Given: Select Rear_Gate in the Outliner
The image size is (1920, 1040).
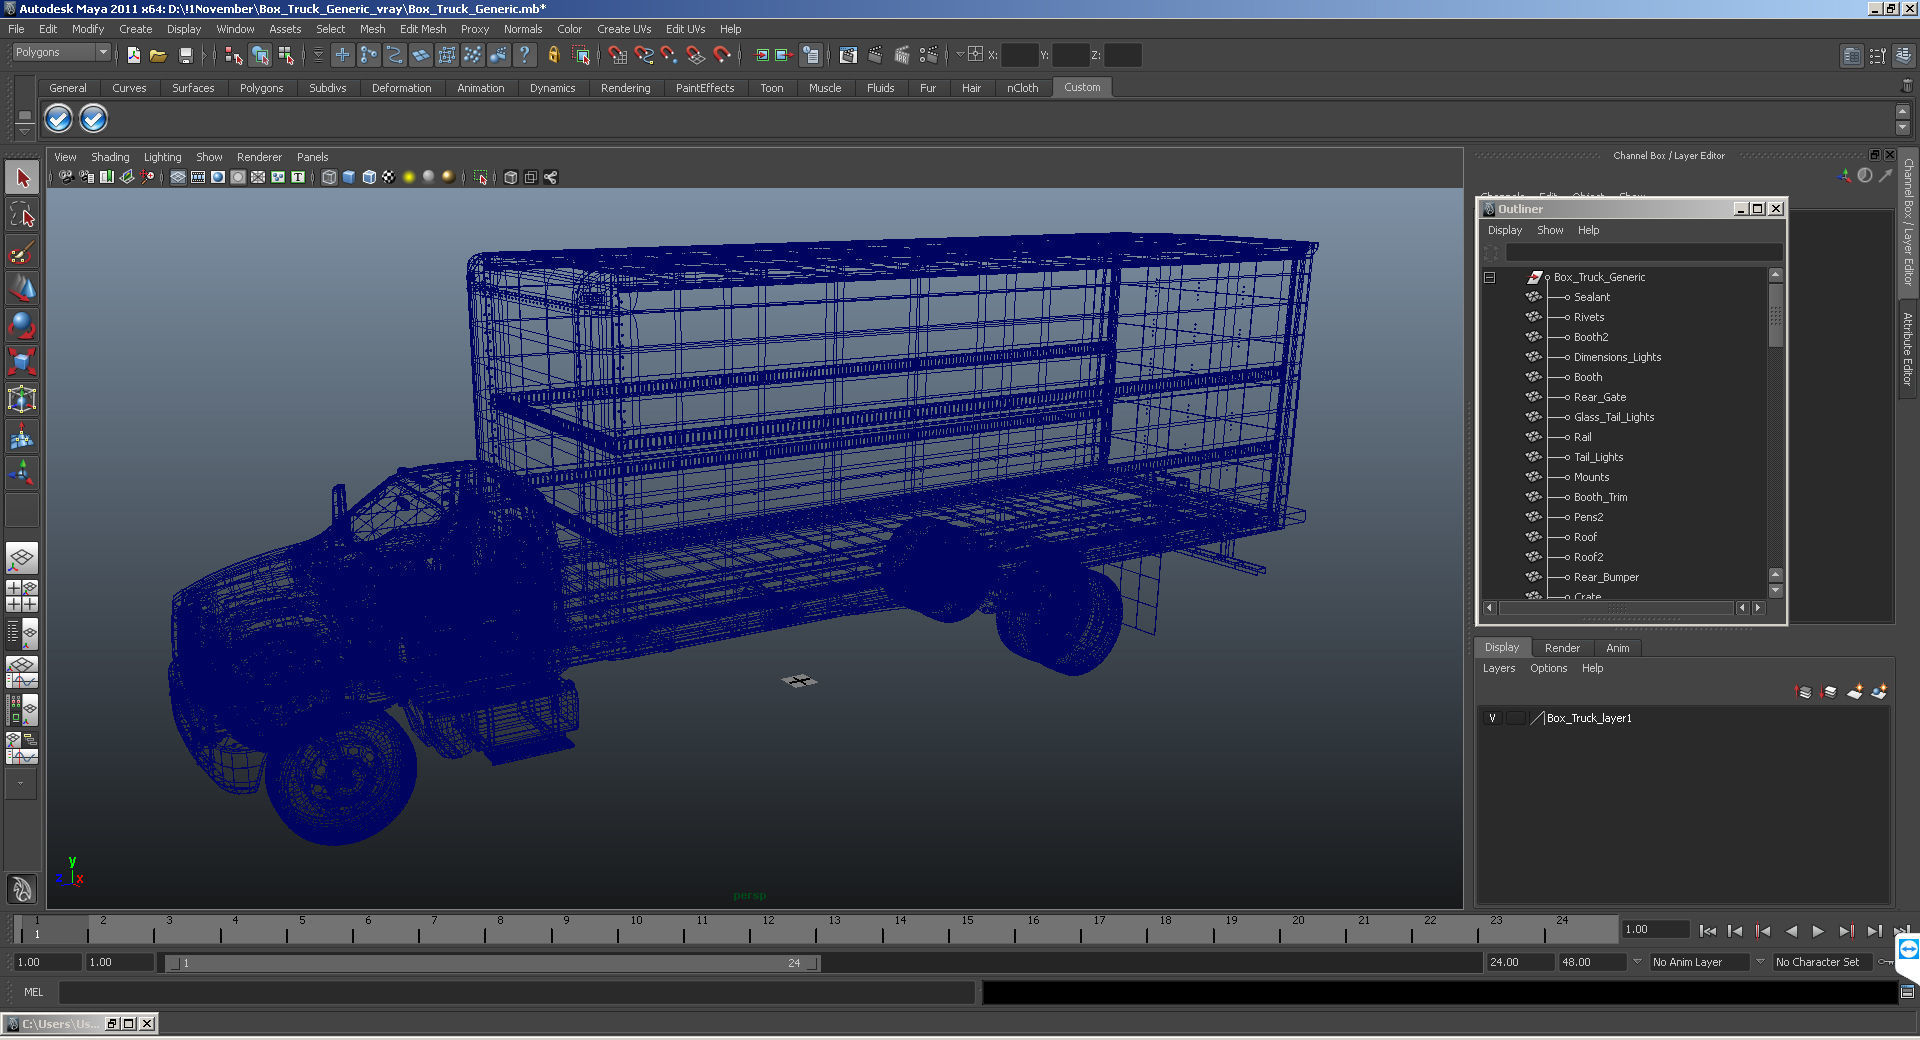Looking at the screenshot, I should click(1599, 397).
